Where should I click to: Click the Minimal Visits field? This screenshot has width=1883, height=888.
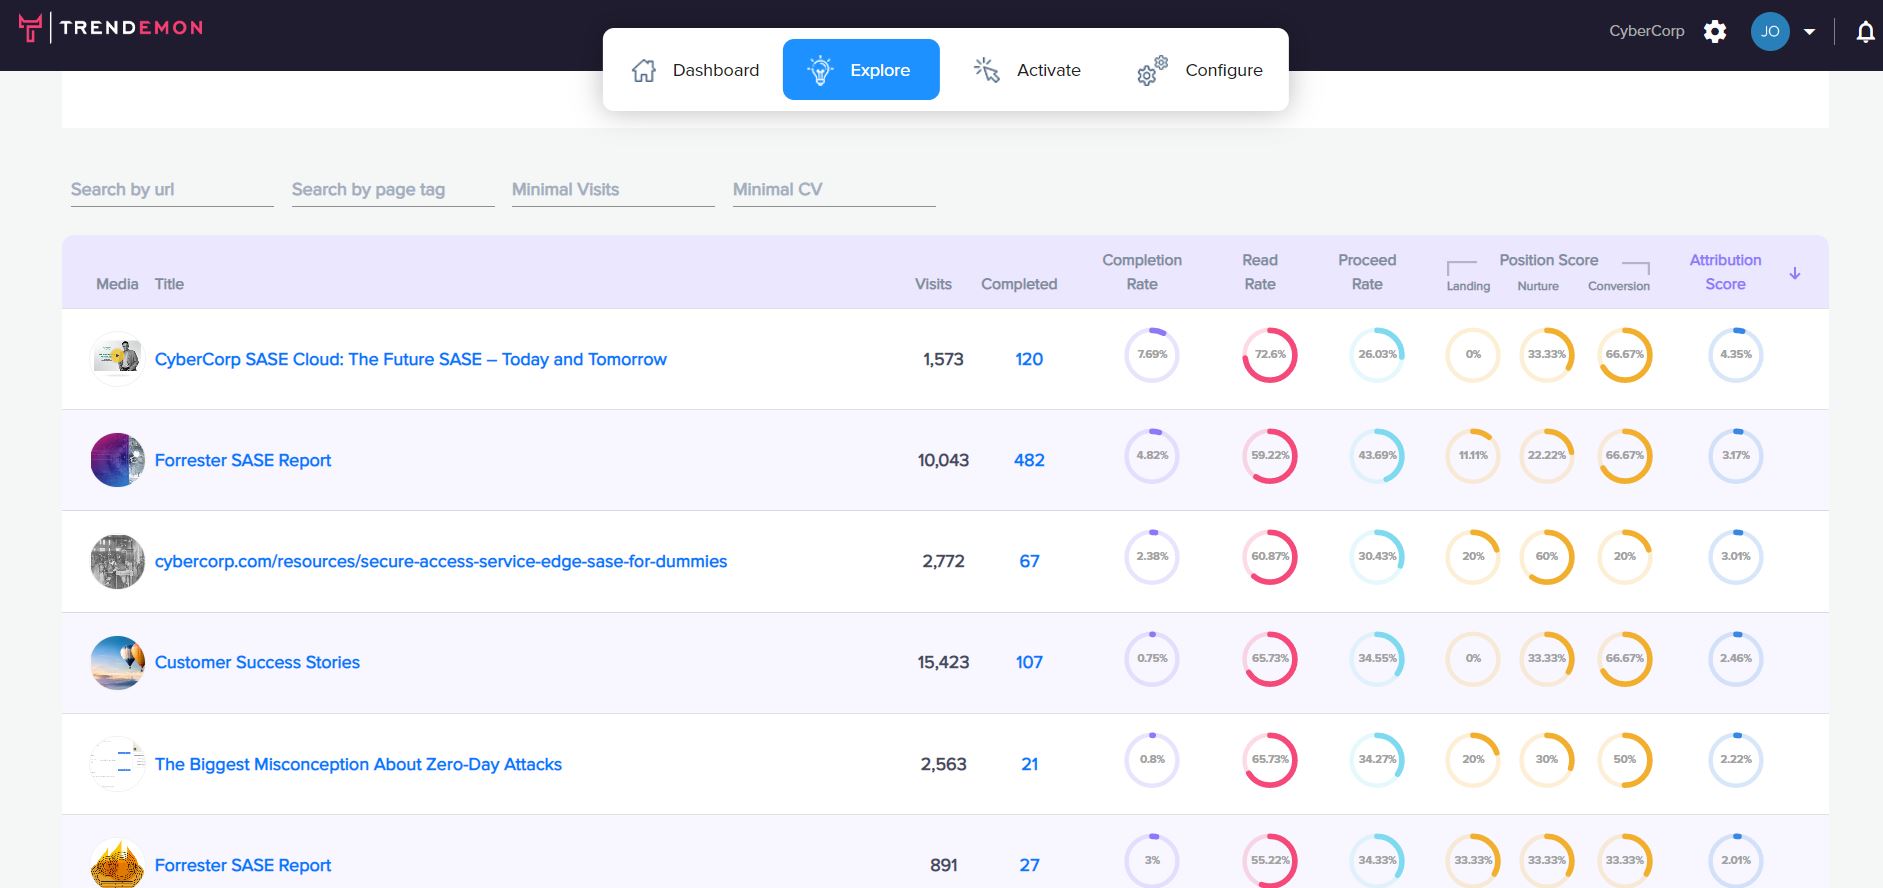coord(613,190)
